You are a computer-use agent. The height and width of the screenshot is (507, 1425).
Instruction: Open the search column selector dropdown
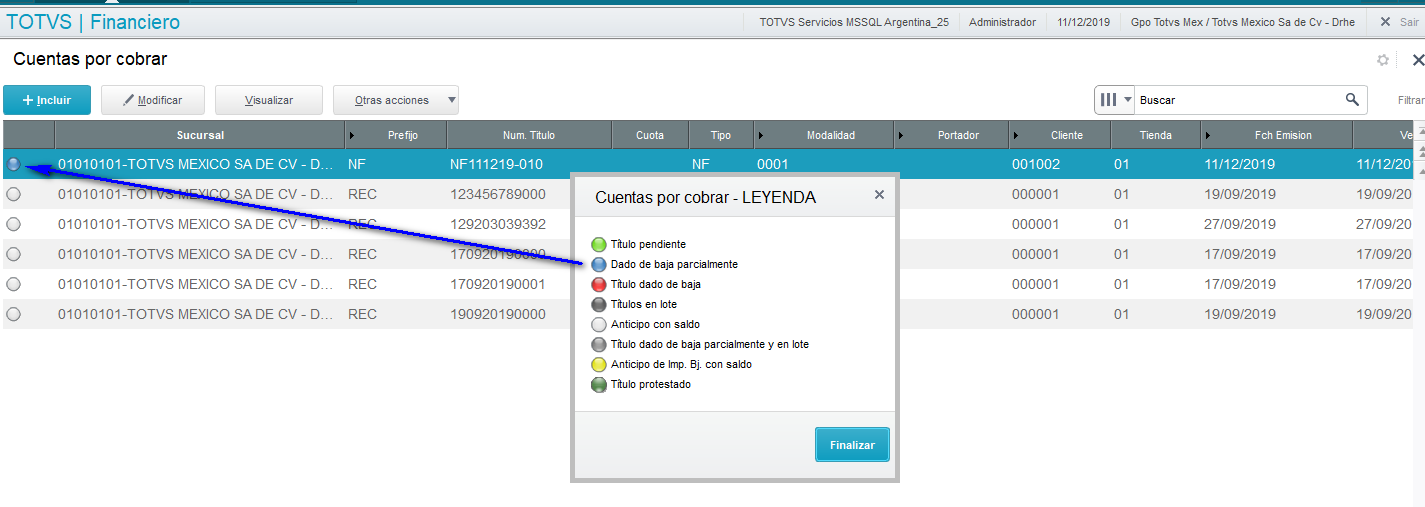coord(1116,100)
